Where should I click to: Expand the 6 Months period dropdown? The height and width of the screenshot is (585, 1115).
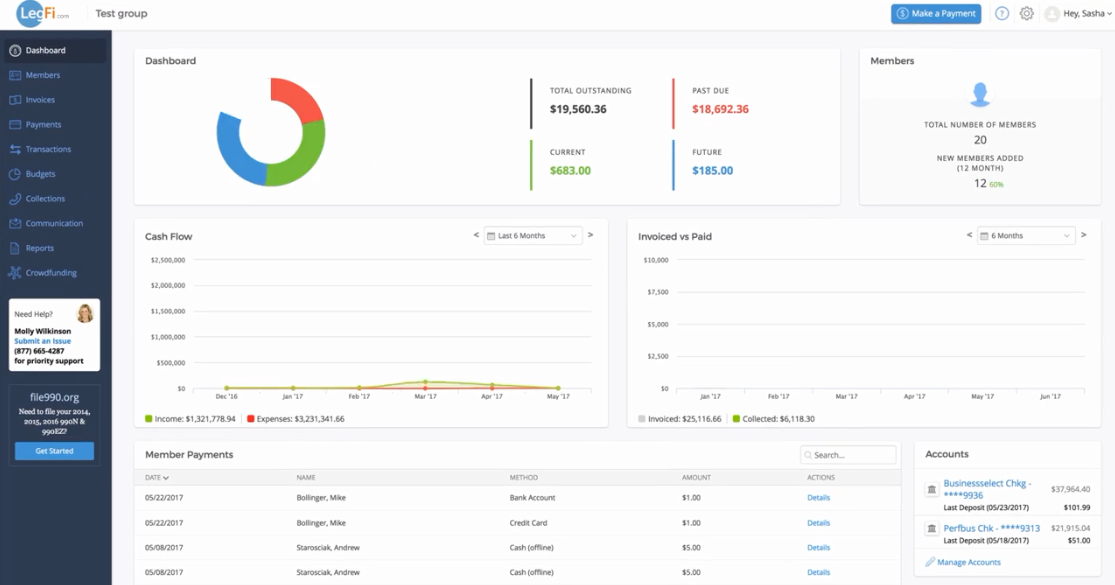(x=1026, y=235)
